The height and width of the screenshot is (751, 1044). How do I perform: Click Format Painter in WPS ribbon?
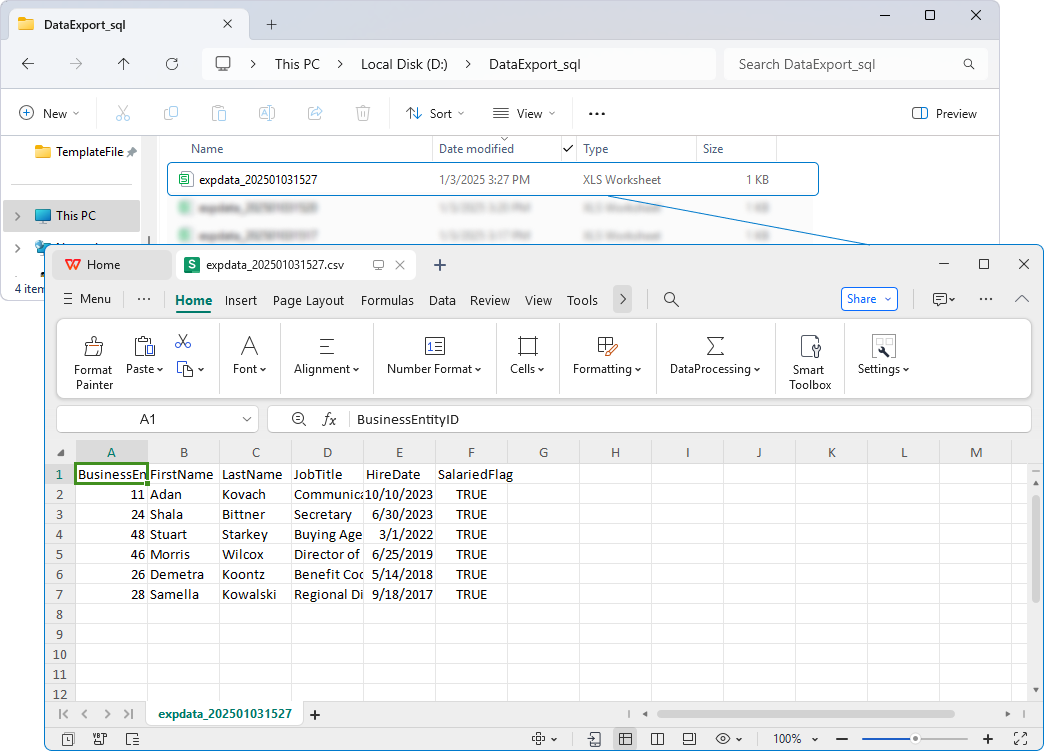93,363
